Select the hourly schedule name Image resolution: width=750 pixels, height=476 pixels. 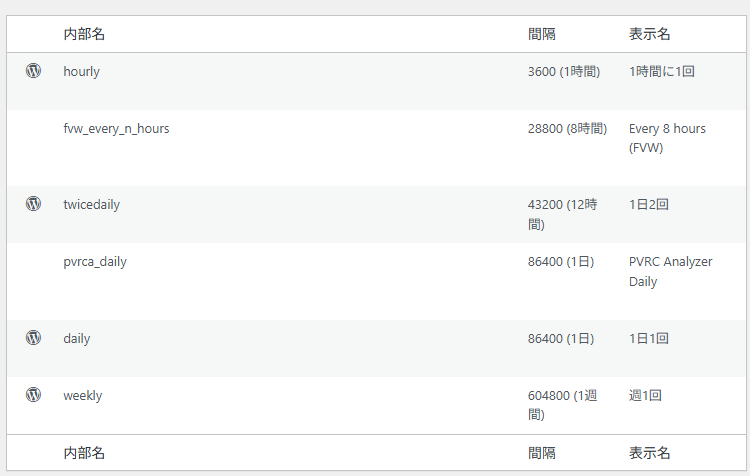click(81, 72)
